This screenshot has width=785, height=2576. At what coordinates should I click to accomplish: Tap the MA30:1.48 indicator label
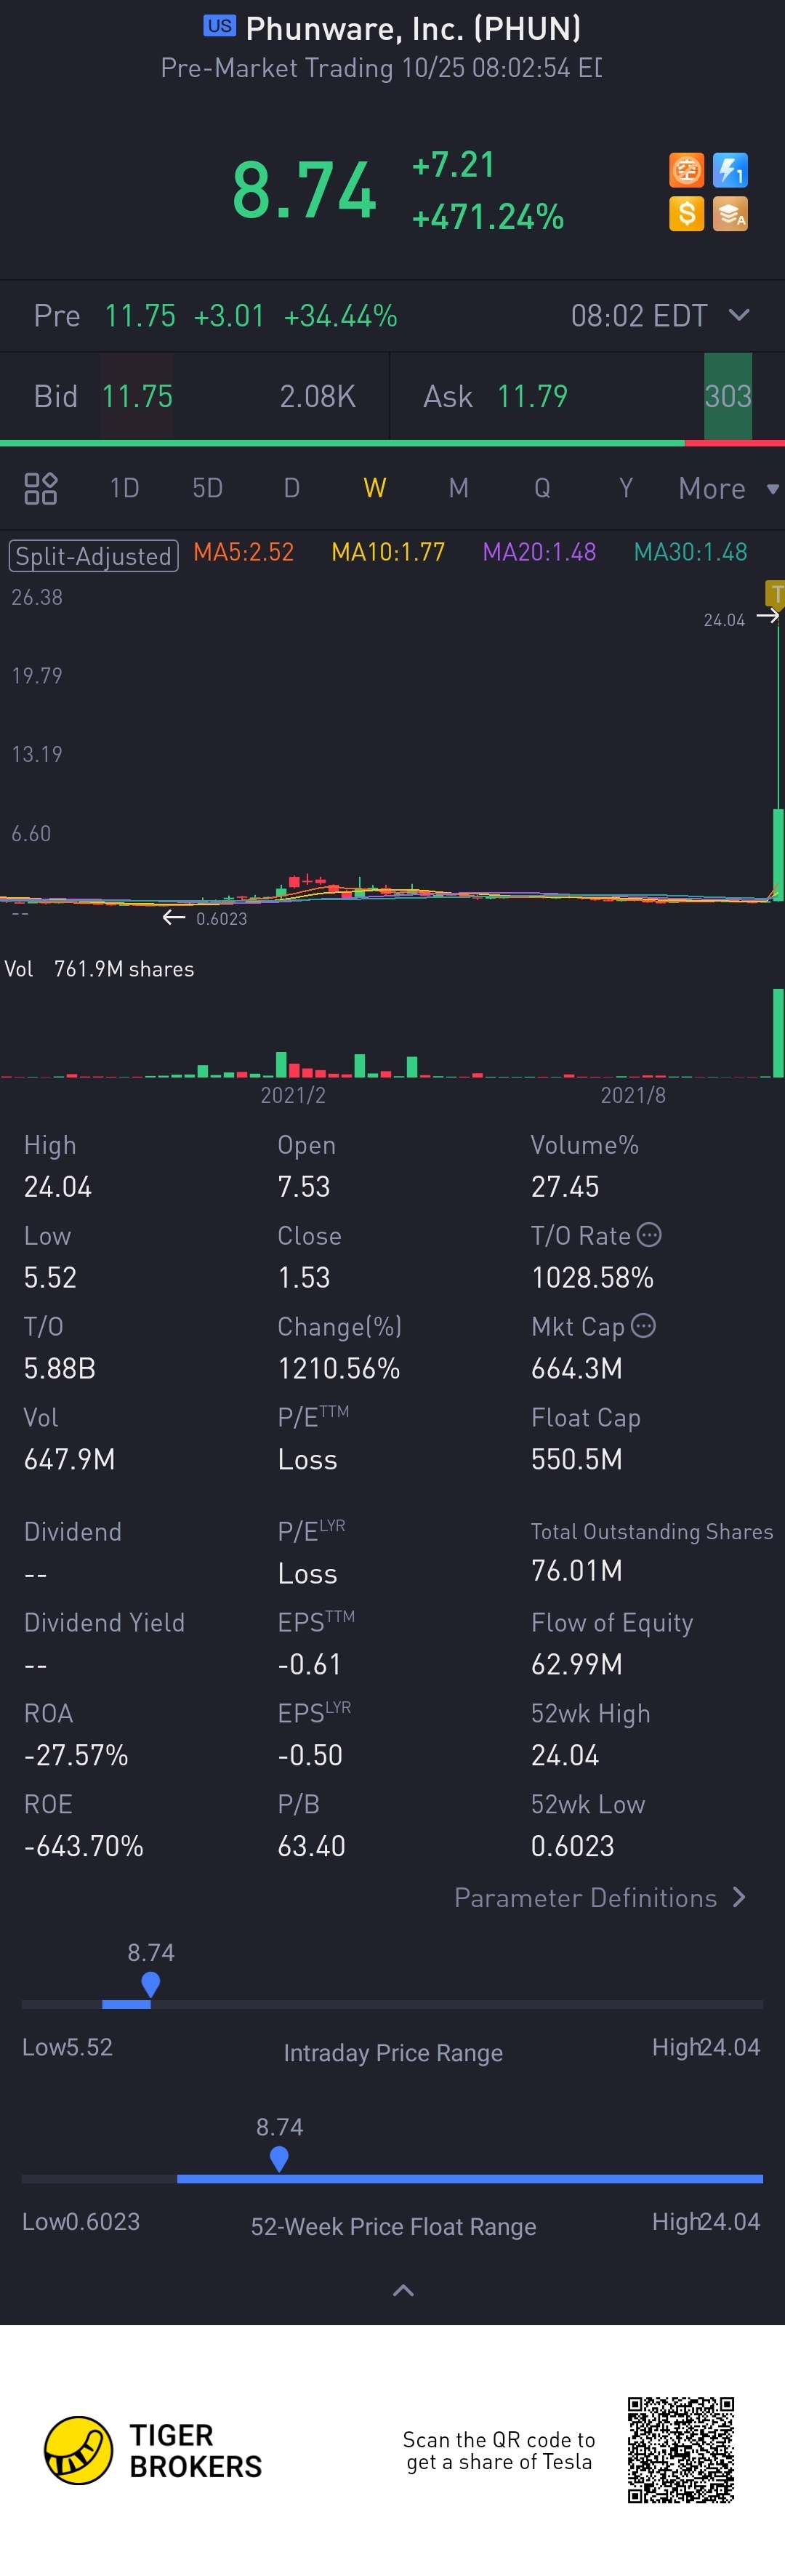690,552
